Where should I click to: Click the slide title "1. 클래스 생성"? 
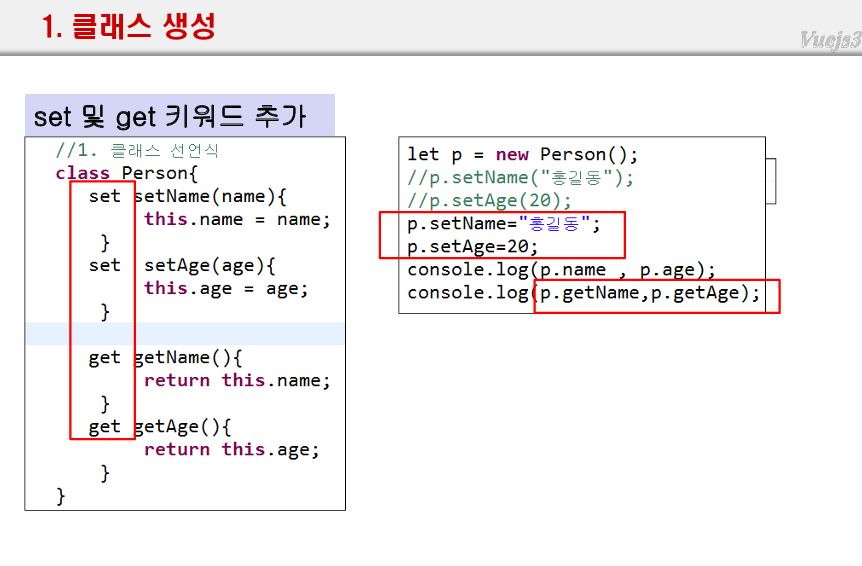point(129,26)
